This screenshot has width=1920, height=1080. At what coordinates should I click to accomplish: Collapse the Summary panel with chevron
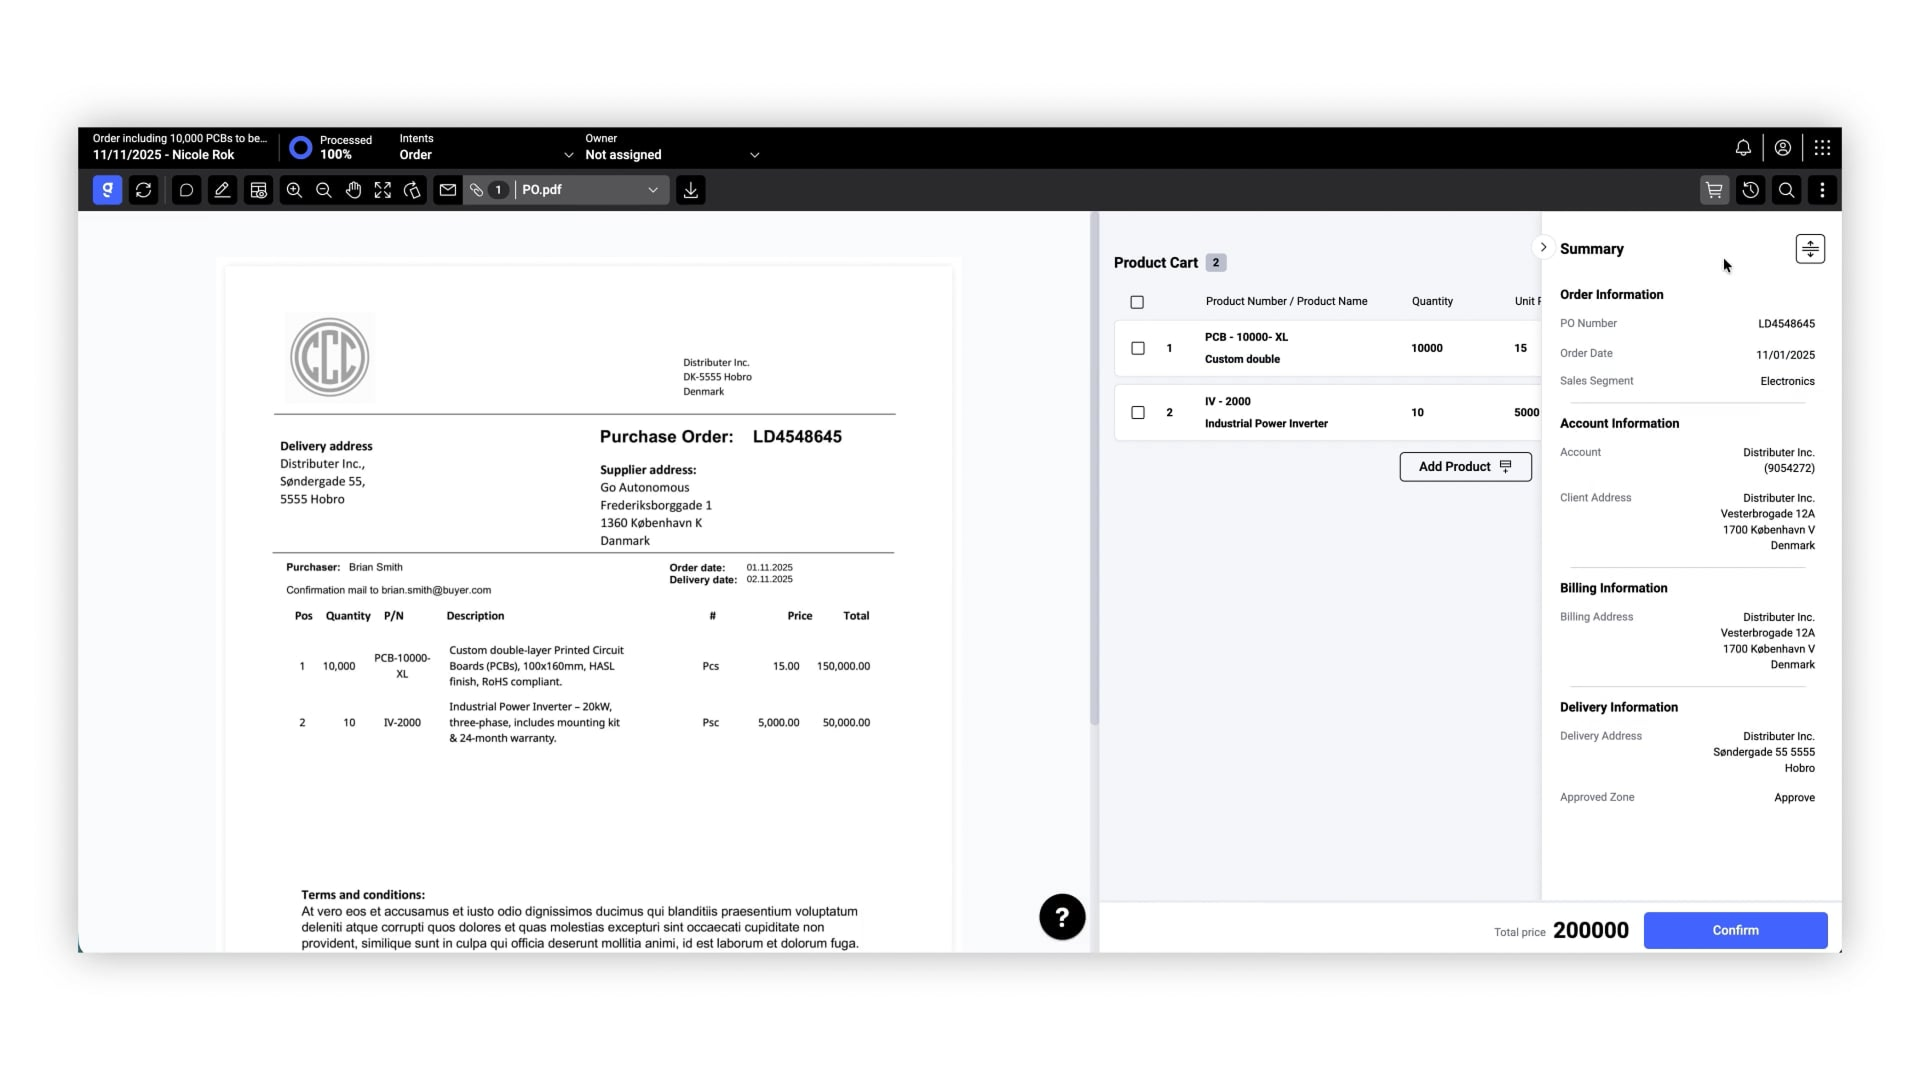point(1543,247)
